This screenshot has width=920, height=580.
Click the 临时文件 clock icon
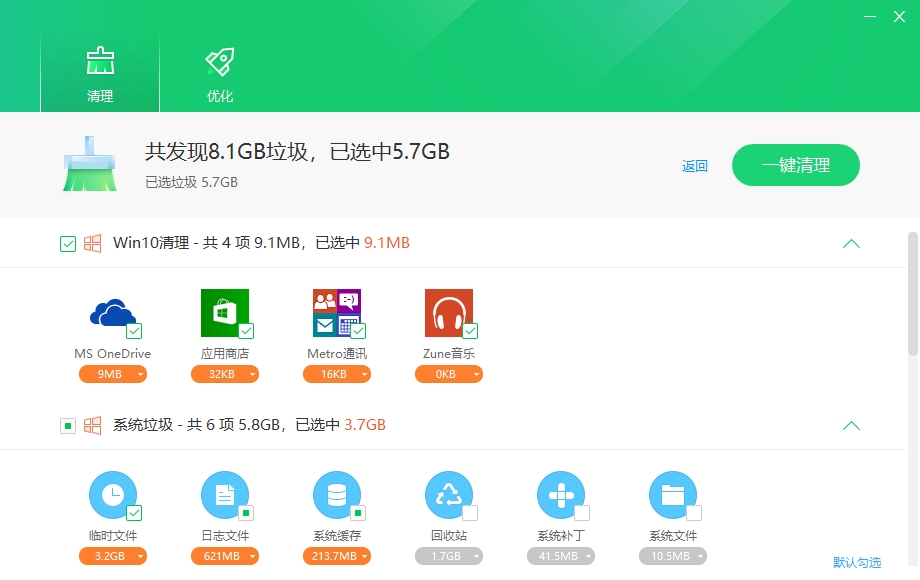(113, 495)
